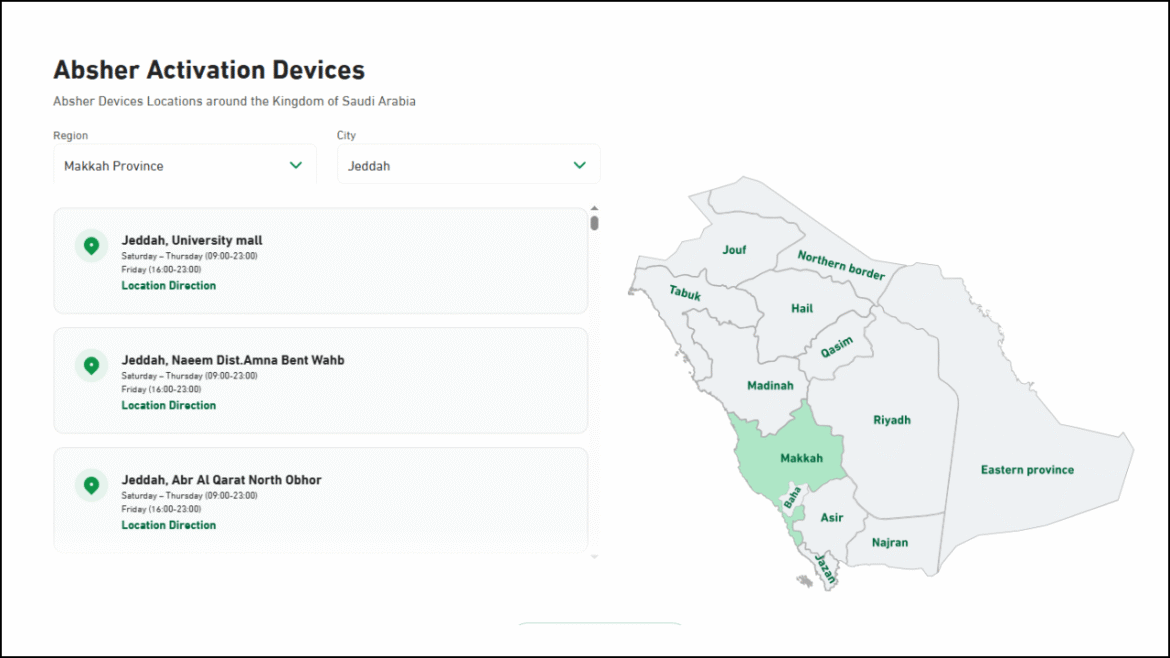Open Location Direction for University mall
Viewport: 1170px width, 658px height.
168,286
